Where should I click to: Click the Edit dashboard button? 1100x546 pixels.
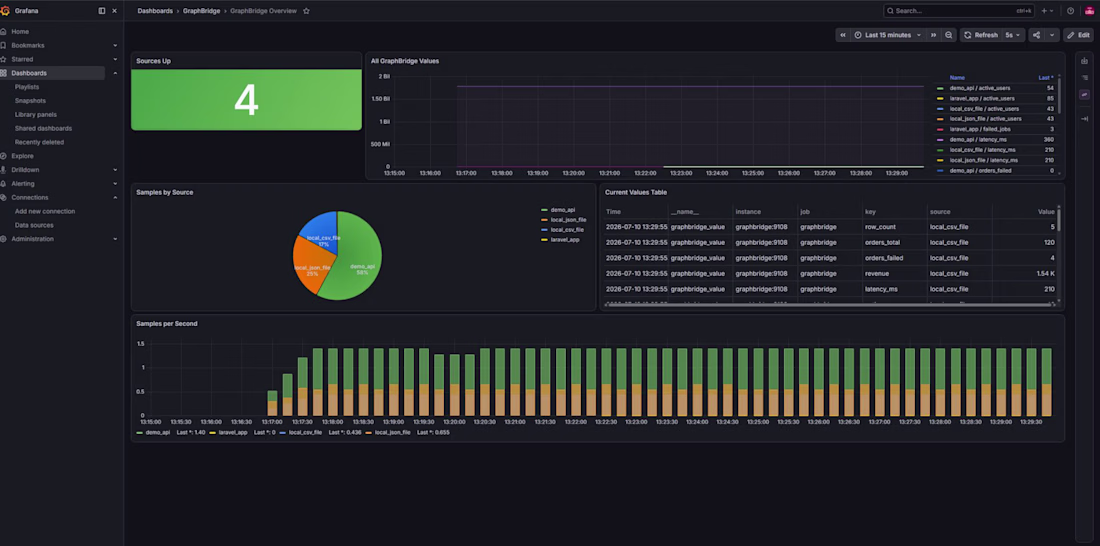point(1078,35)
